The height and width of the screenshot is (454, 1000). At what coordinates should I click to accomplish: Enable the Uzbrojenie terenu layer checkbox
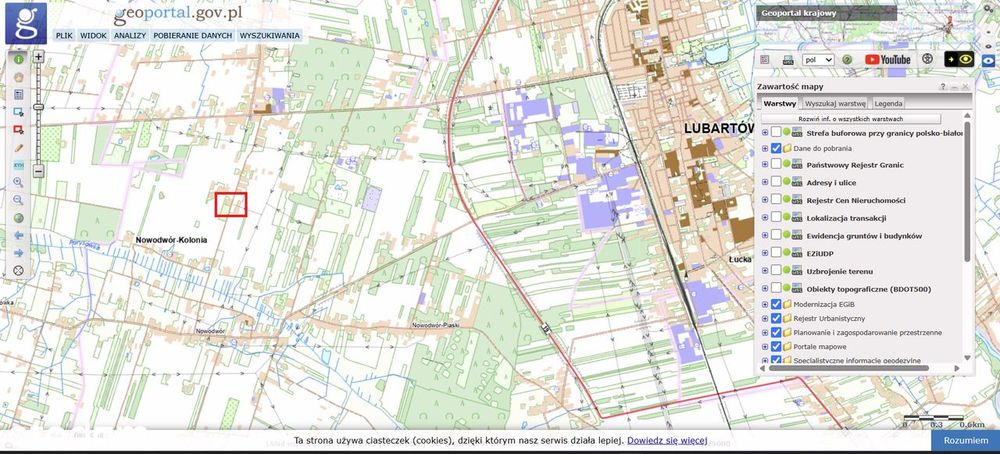(x=776, y=271)
